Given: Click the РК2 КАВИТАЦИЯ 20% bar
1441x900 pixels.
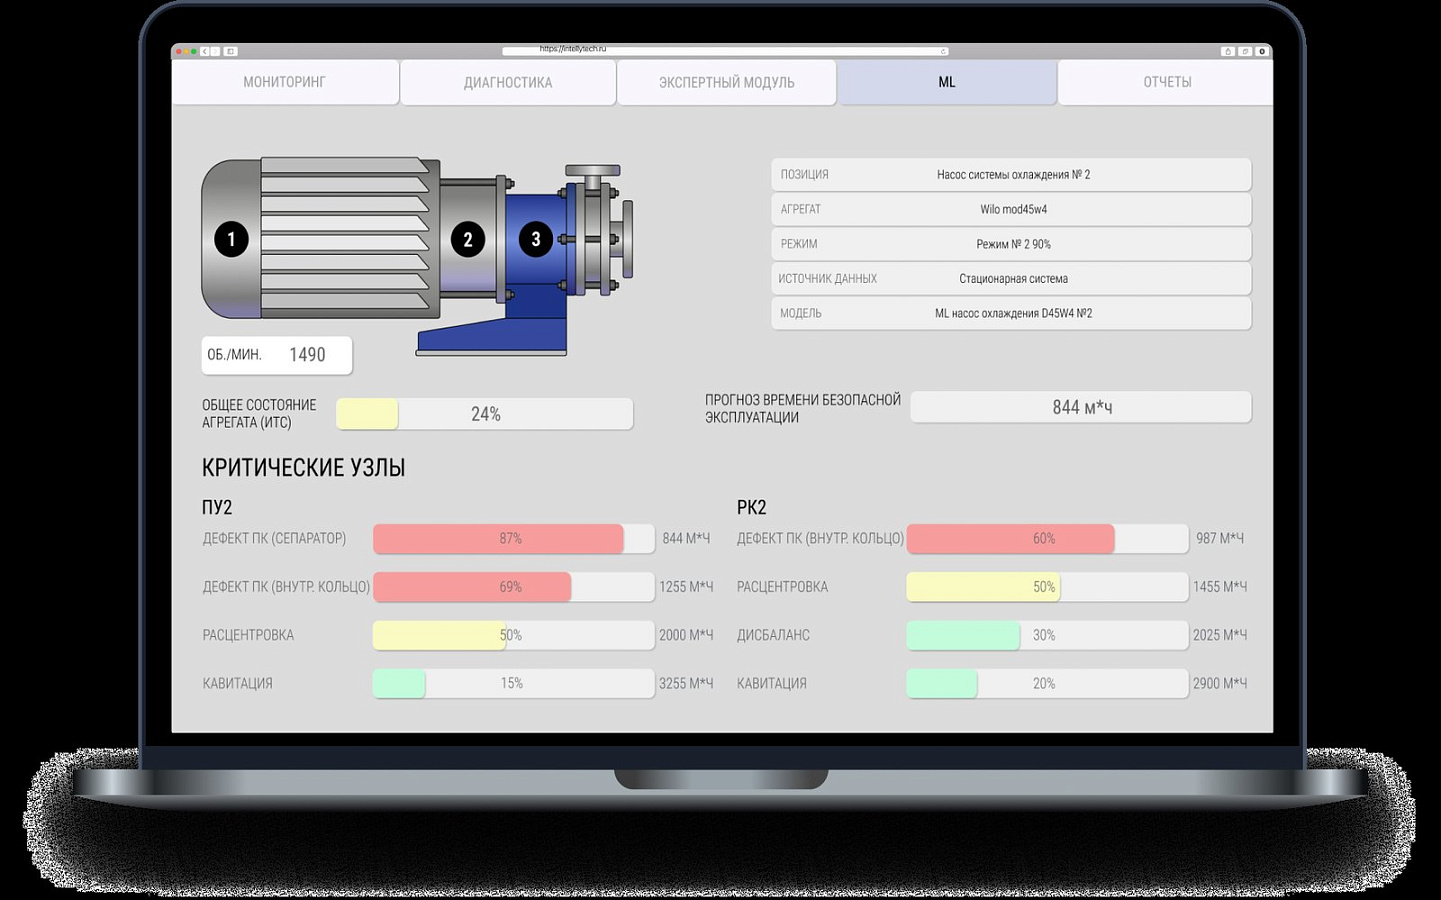Looking at the screenshot, I should click(x=1047, y=683).
